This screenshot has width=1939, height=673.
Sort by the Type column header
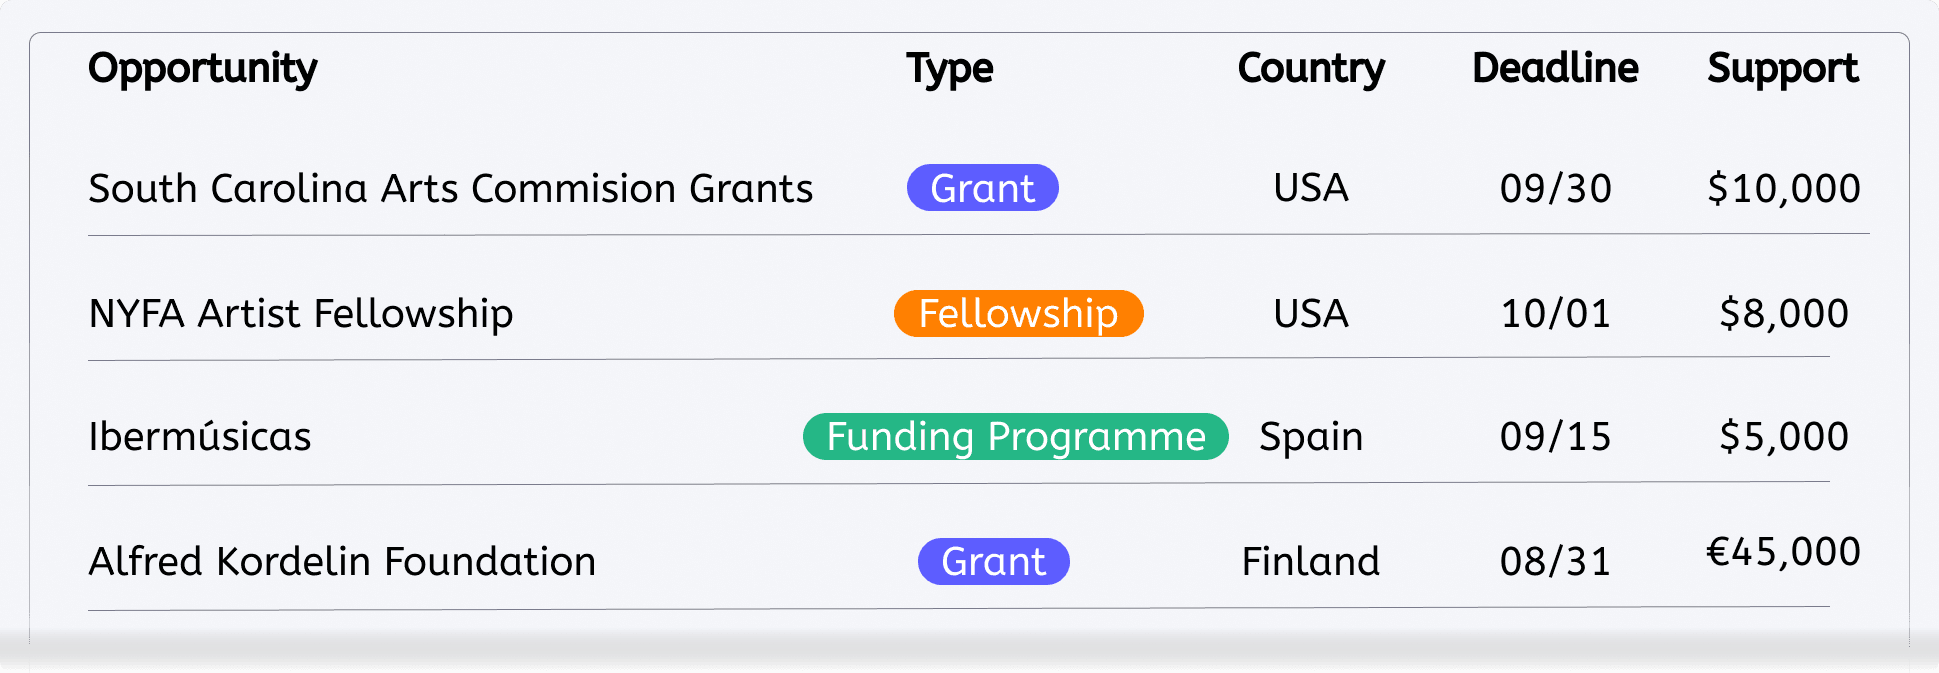click(x=949, y=69)
